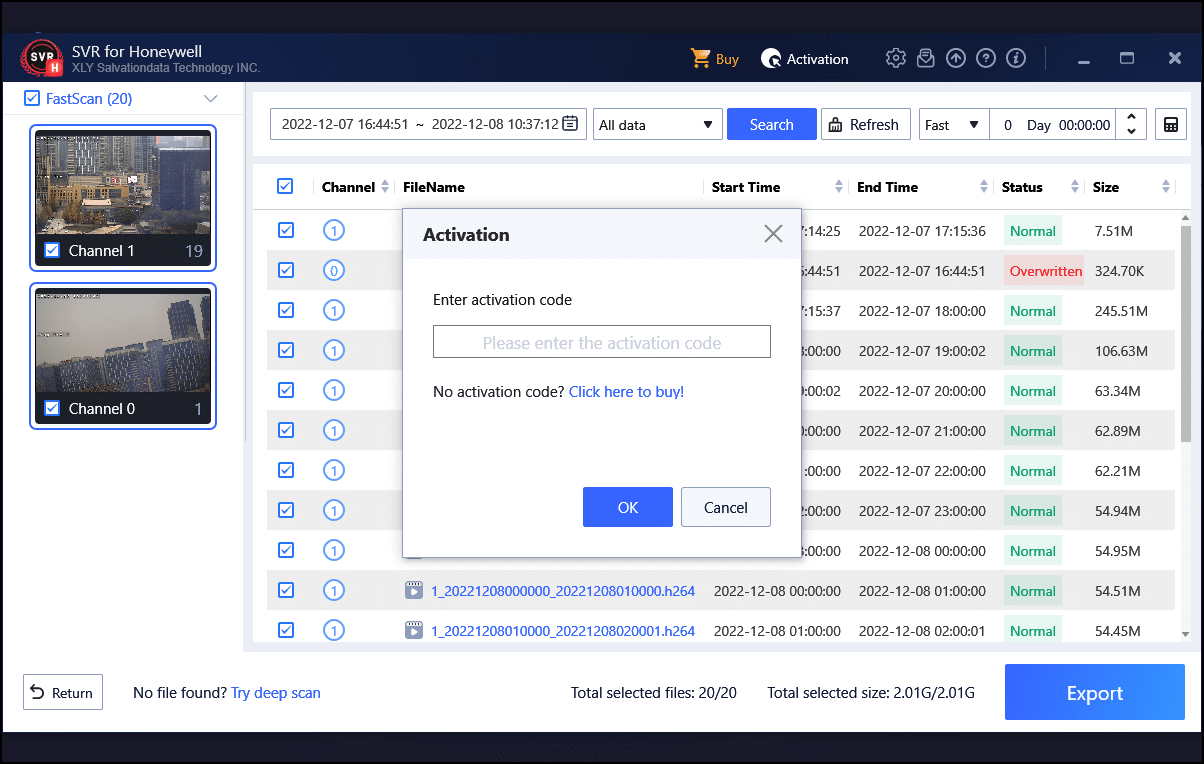This screenshot has width=1204, height=764.
Task: Click the 'Click here to buy!' link
Action: tap(626, 392)
